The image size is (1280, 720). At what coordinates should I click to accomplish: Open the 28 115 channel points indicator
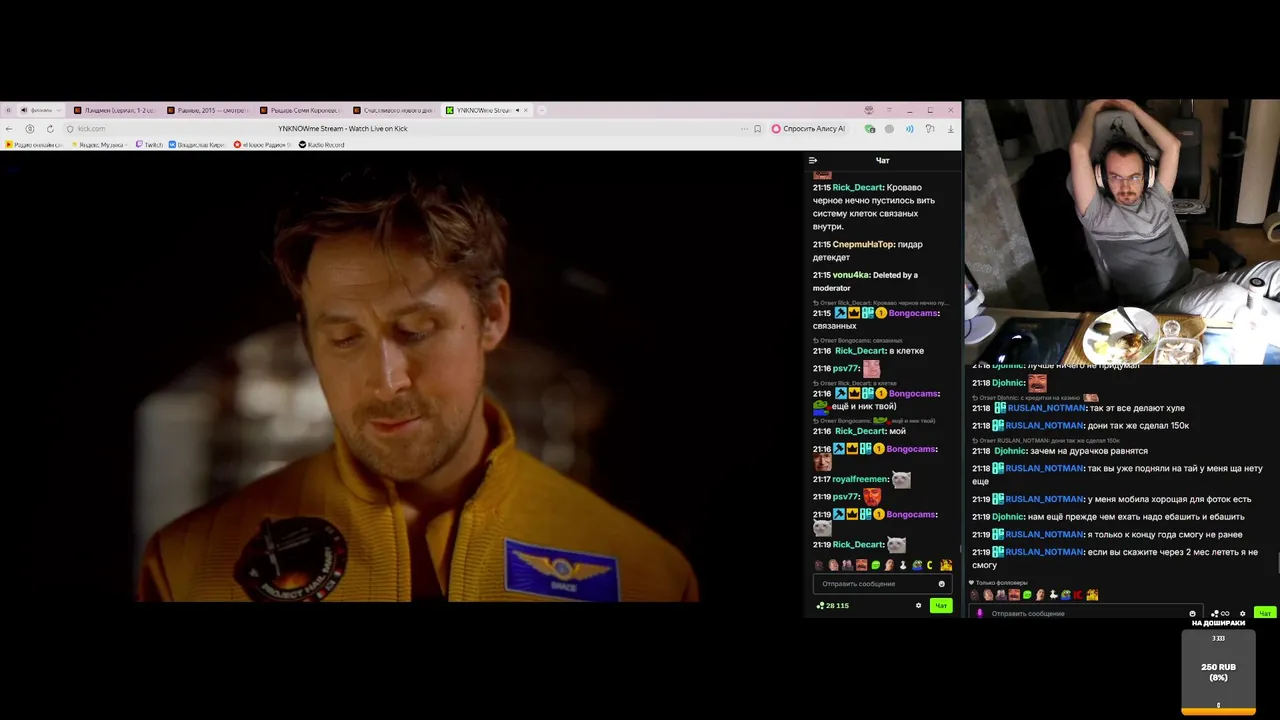coord(833,605)
